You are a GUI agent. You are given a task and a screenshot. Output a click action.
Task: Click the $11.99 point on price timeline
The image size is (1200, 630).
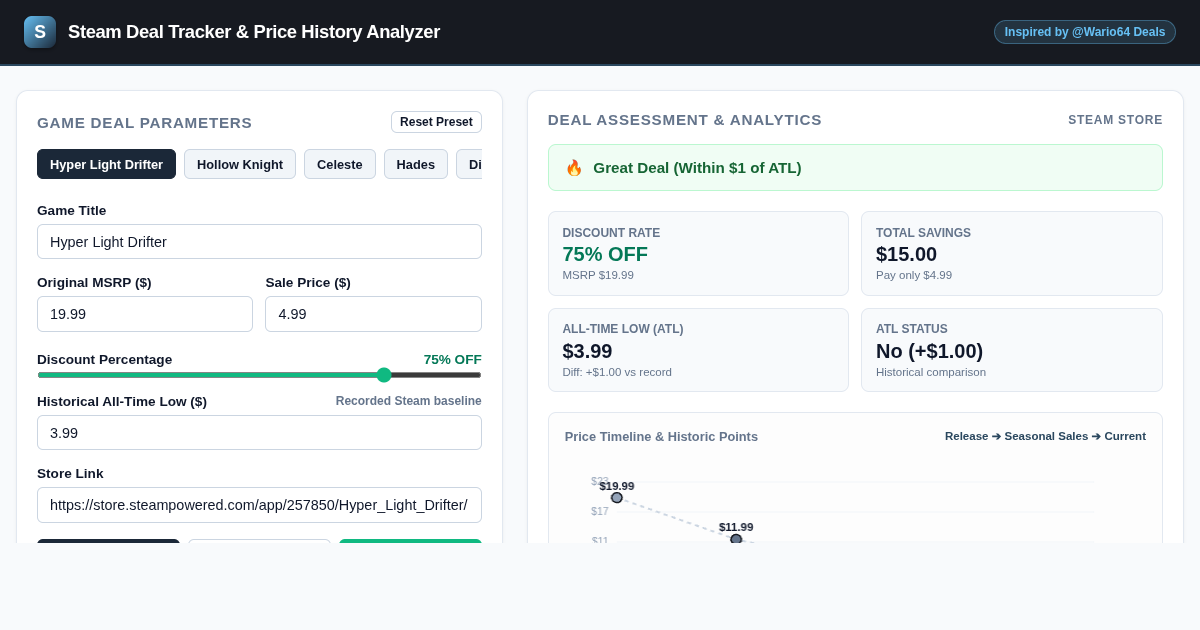[736, 539]
